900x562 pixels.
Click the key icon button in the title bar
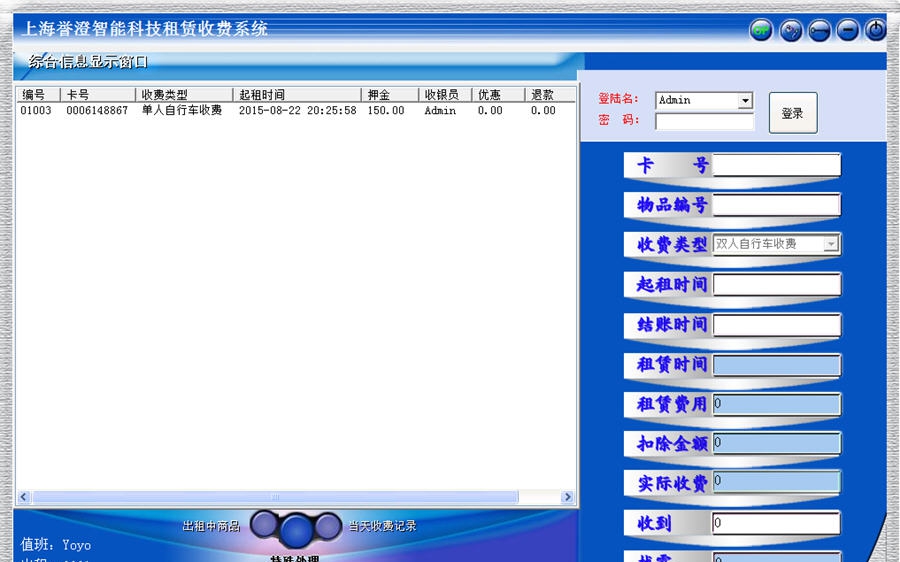coord(819,30)
